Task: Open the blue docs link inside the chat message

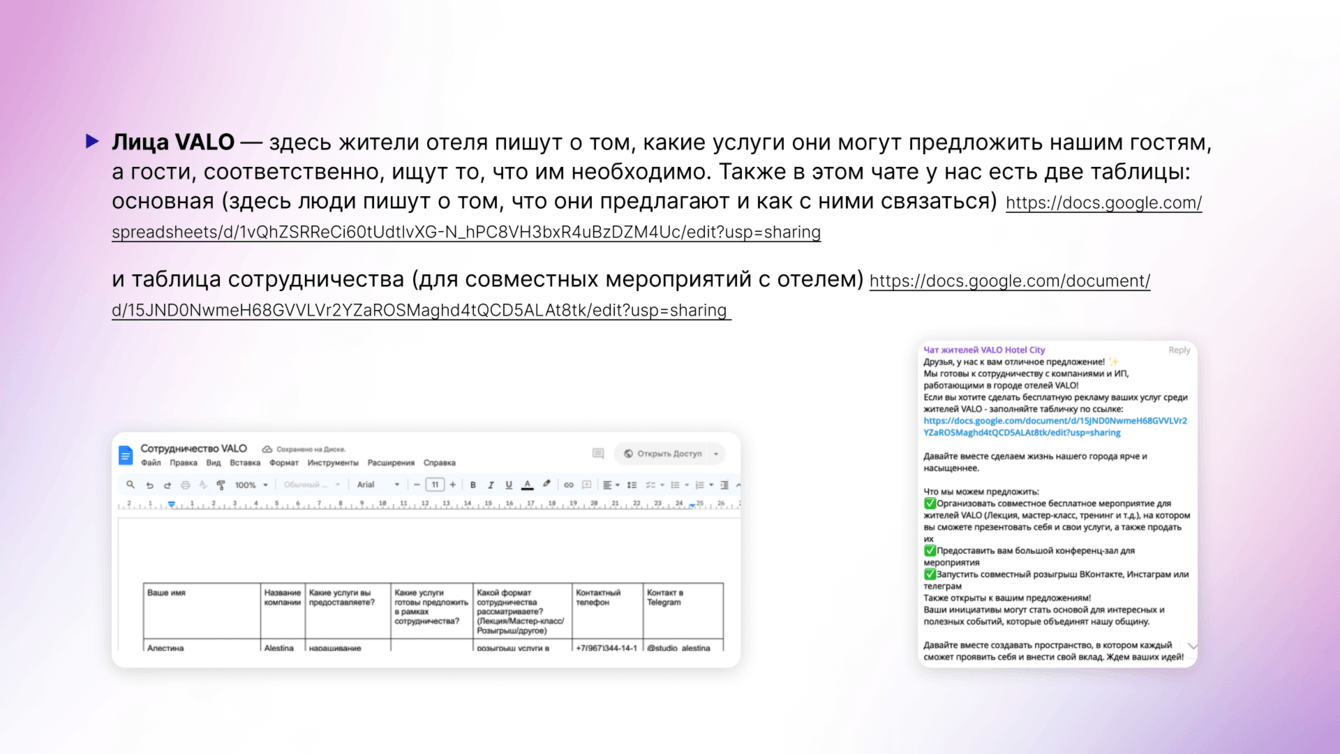Action: (x=1055, y=427)
